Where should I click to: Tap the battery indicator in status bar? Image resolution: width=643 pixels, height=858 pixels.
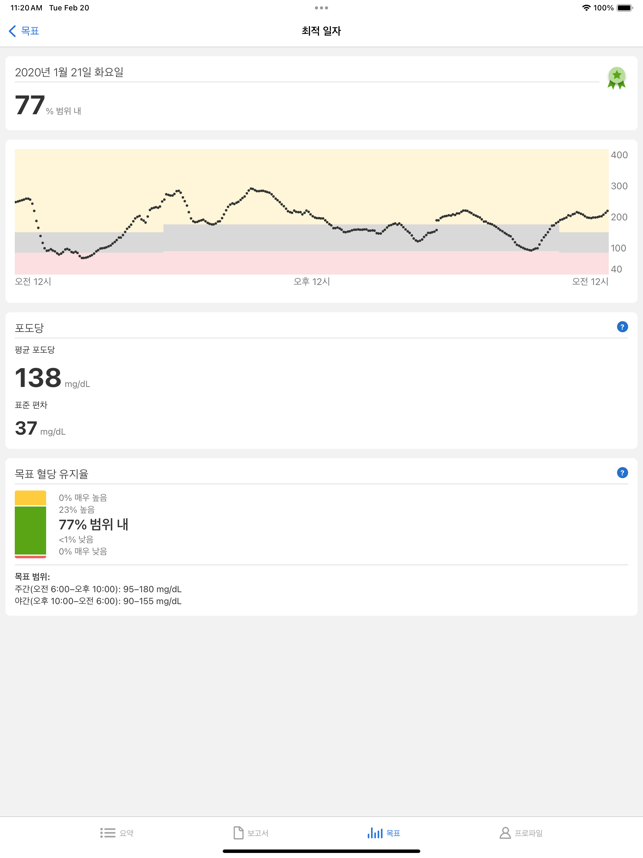click(625, 8)
